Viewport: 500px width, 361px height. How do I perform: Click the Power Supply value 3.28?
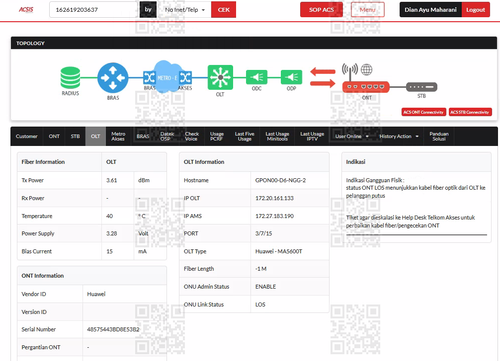pos(111,234)
